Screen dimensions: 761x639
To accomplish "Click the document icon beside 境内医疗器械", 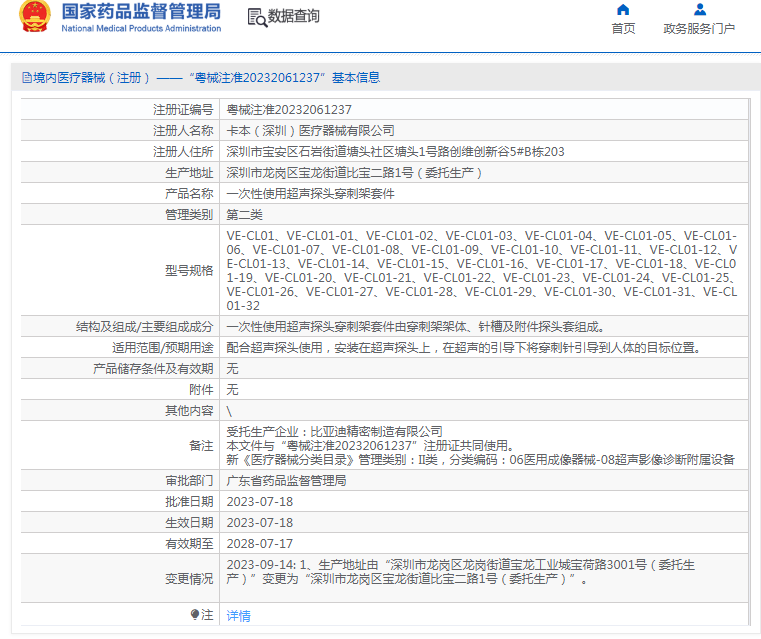I will click(27, 78).
